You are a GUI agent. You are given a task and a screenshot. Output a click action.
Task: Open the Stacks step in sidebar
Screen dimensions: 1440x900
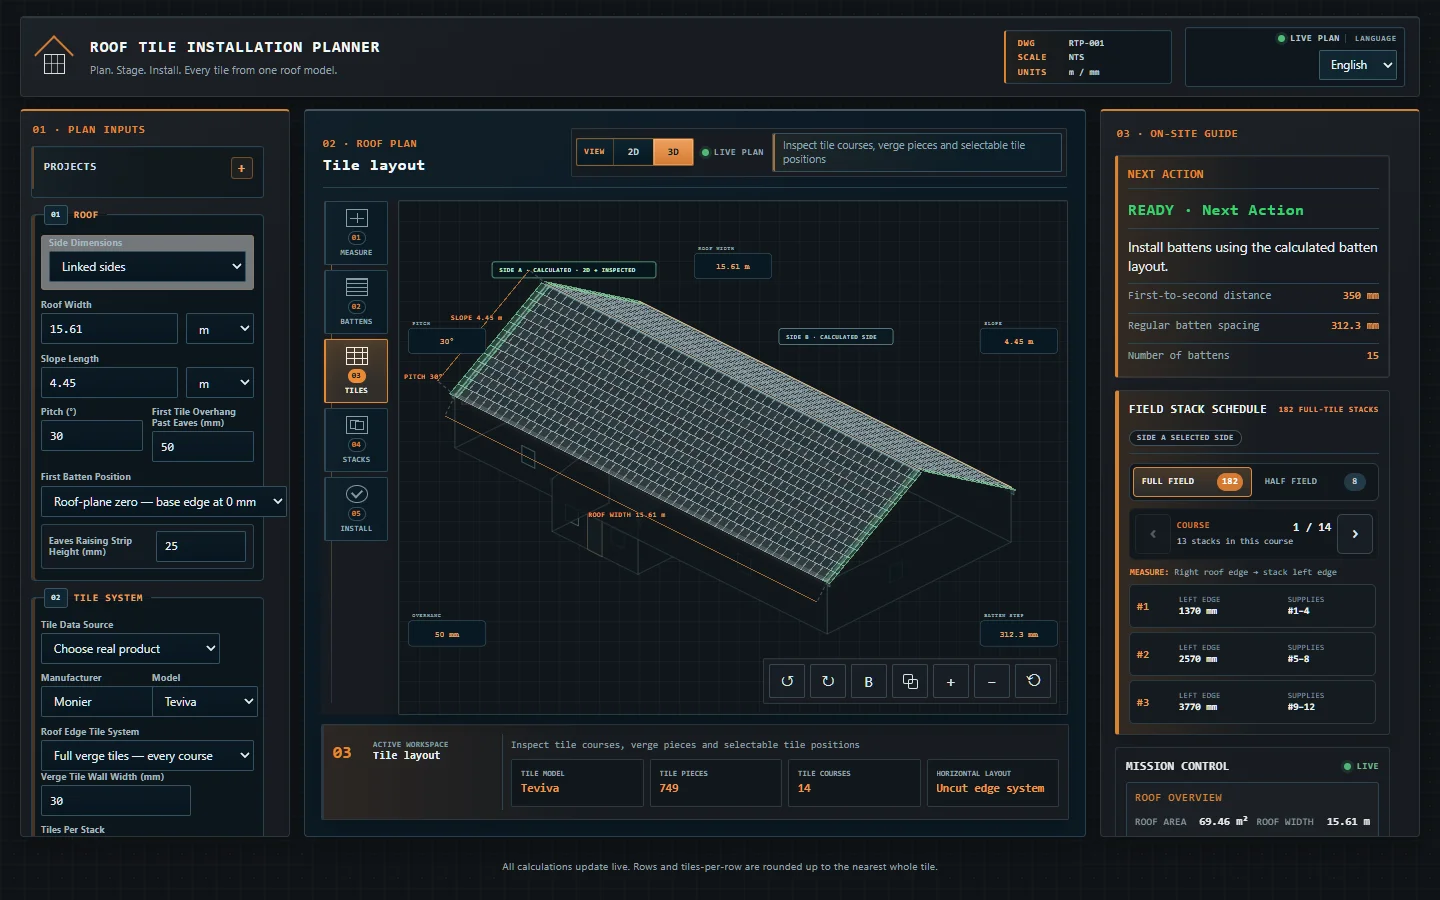pos(356,440)
